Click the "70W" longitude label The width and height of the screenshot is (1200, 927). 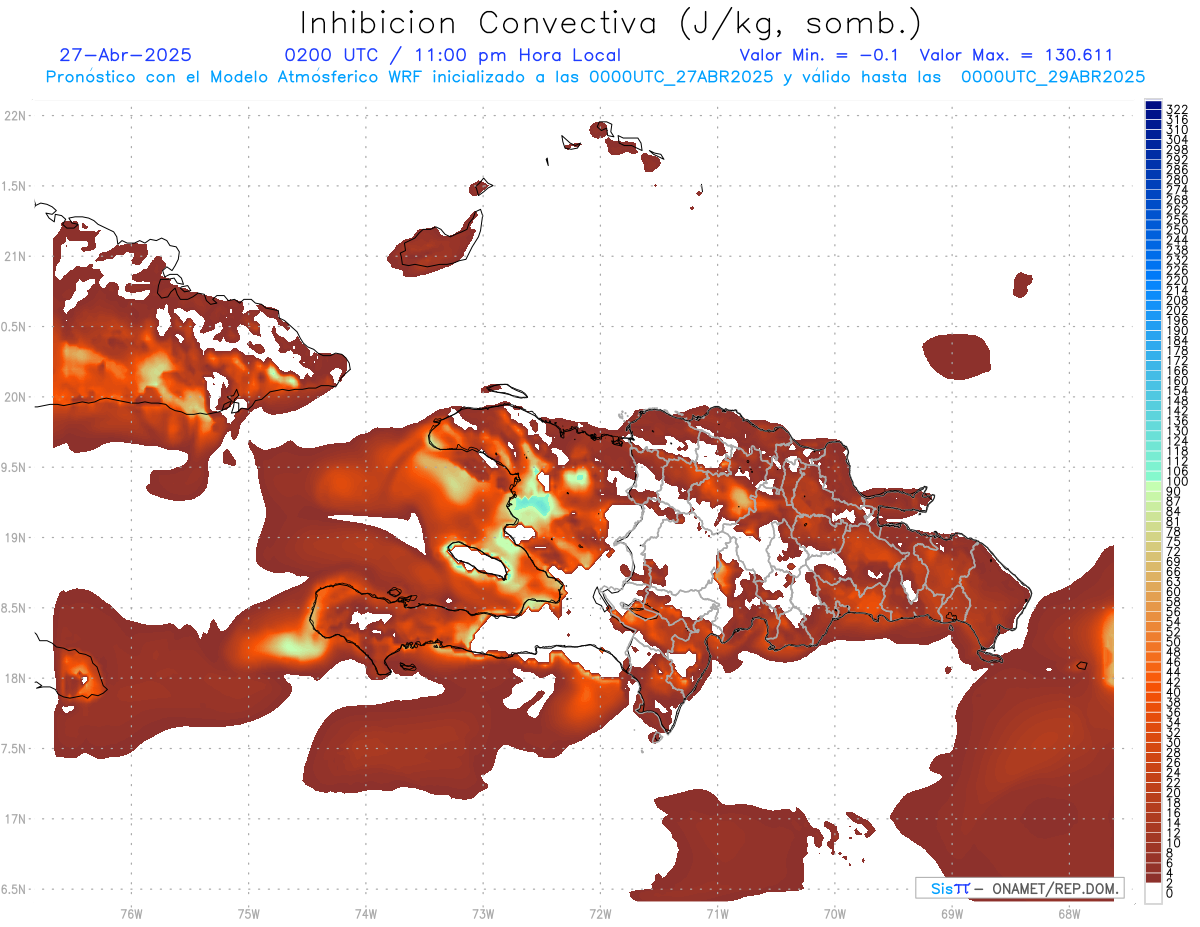click(x=834, y=913)
